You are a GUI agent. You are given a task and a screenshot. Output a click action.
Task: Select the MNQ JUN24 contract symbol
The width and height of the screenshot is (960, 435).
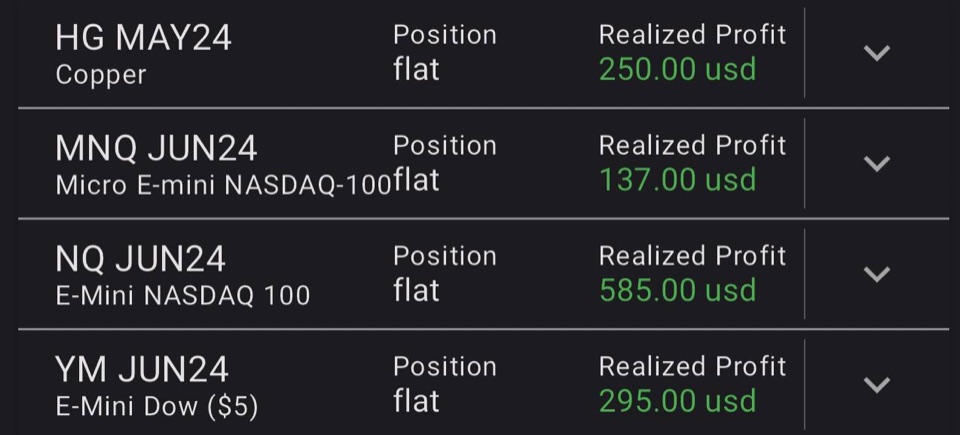point(156,148)
